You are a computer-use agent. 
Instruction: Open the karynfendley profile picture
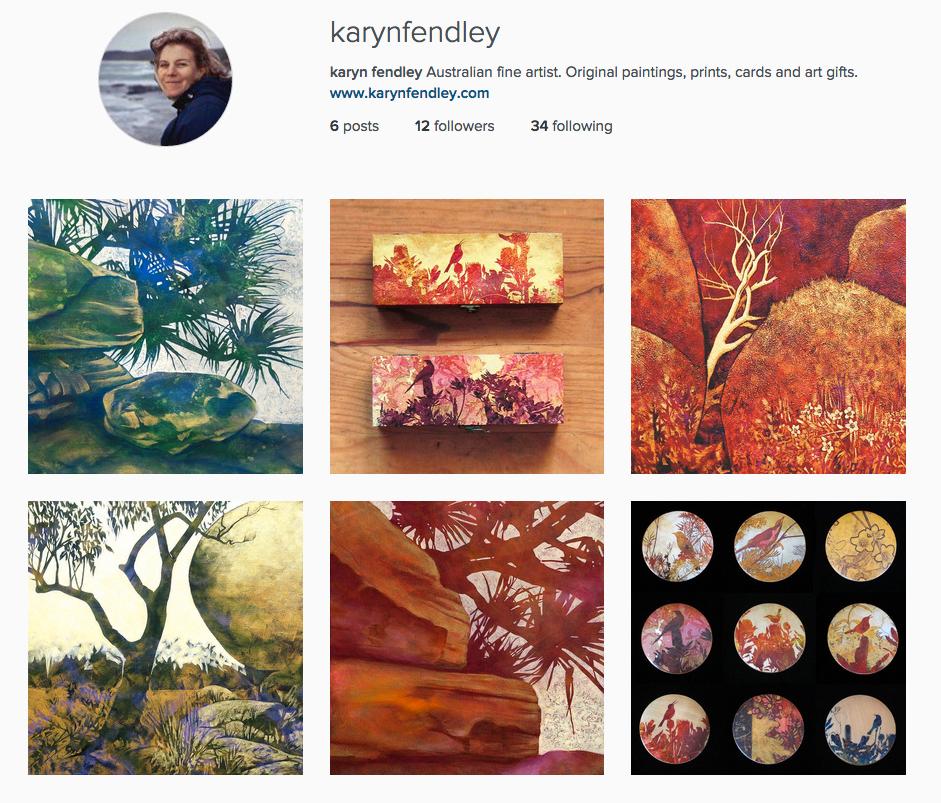pos(165,79)
